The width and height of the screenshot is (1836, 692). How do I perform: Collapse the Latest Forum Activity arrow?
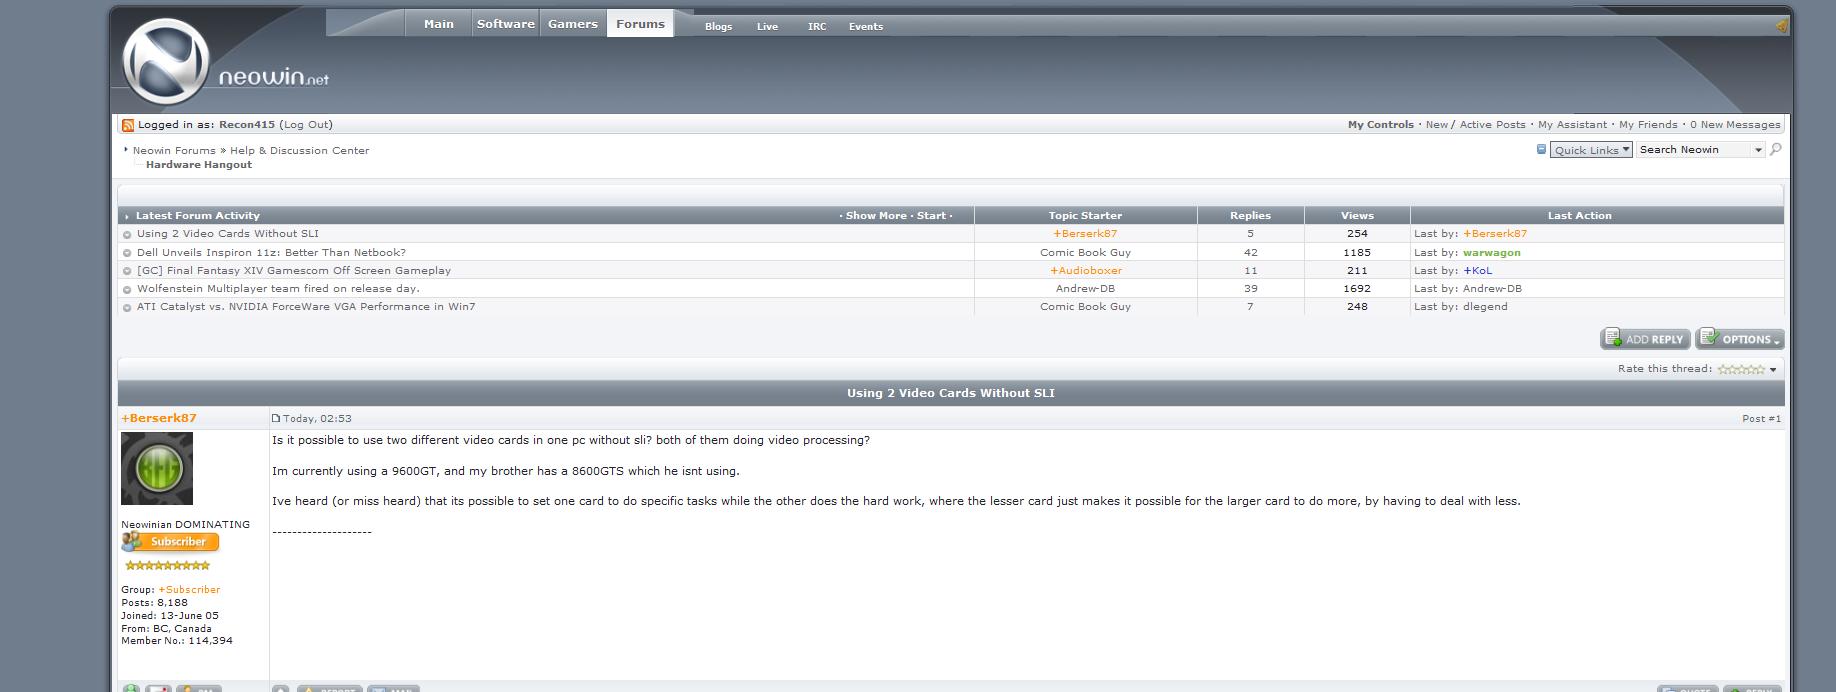coord(127,216)
